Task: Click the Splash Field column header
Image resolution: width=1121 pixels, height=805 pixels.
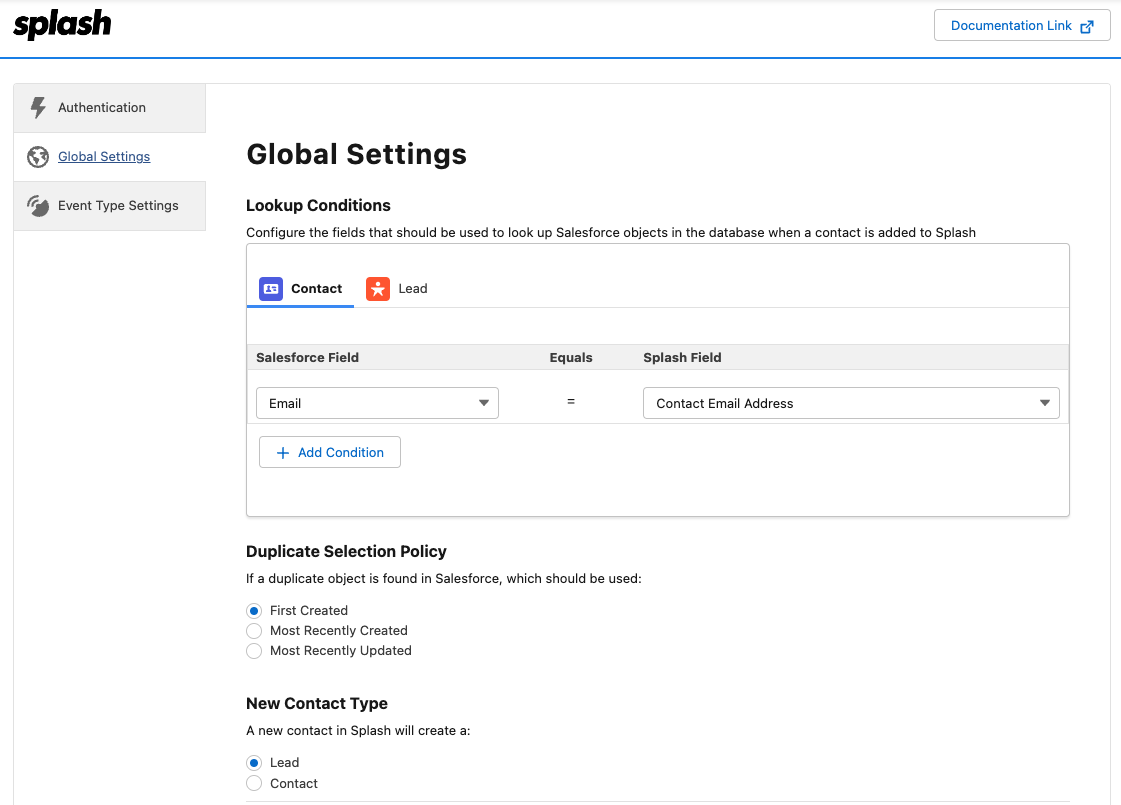Action: click(x=682, y=357)
